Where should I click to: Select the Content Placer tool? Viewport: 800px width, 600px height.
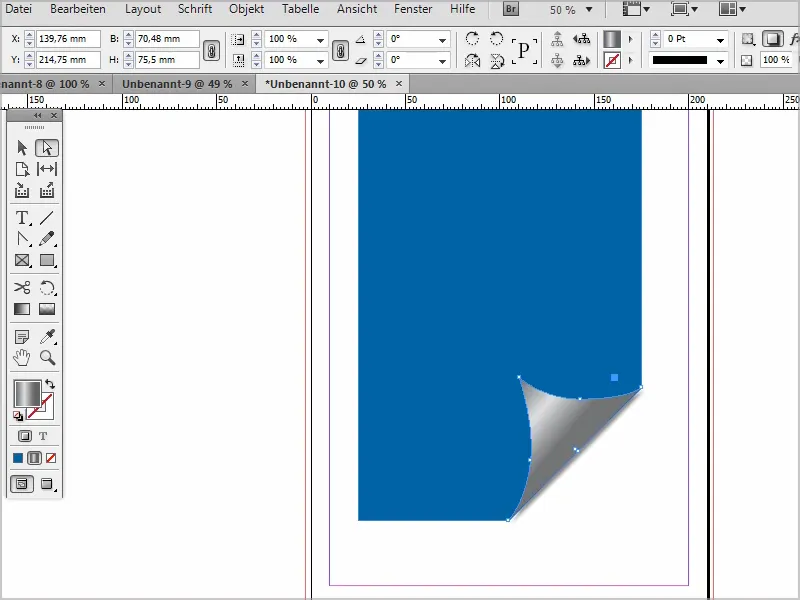click(x=47, y=190)
